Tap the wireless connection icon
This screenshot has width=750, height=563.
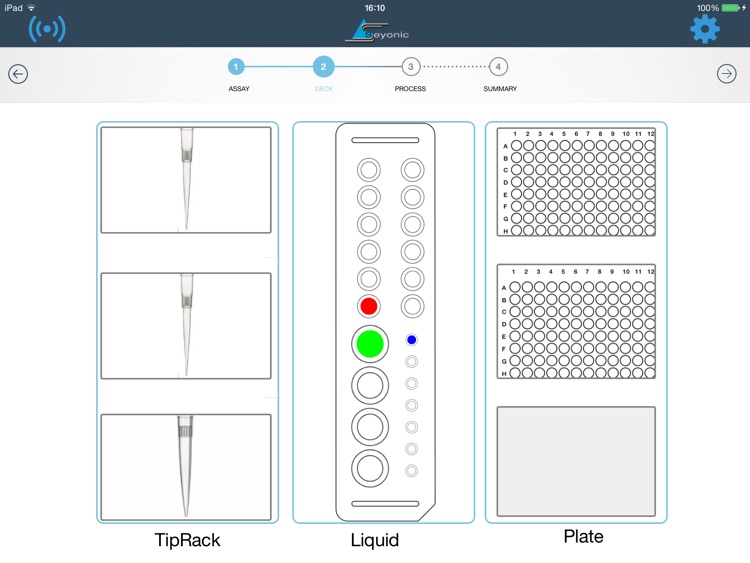(x=47, y=29)
